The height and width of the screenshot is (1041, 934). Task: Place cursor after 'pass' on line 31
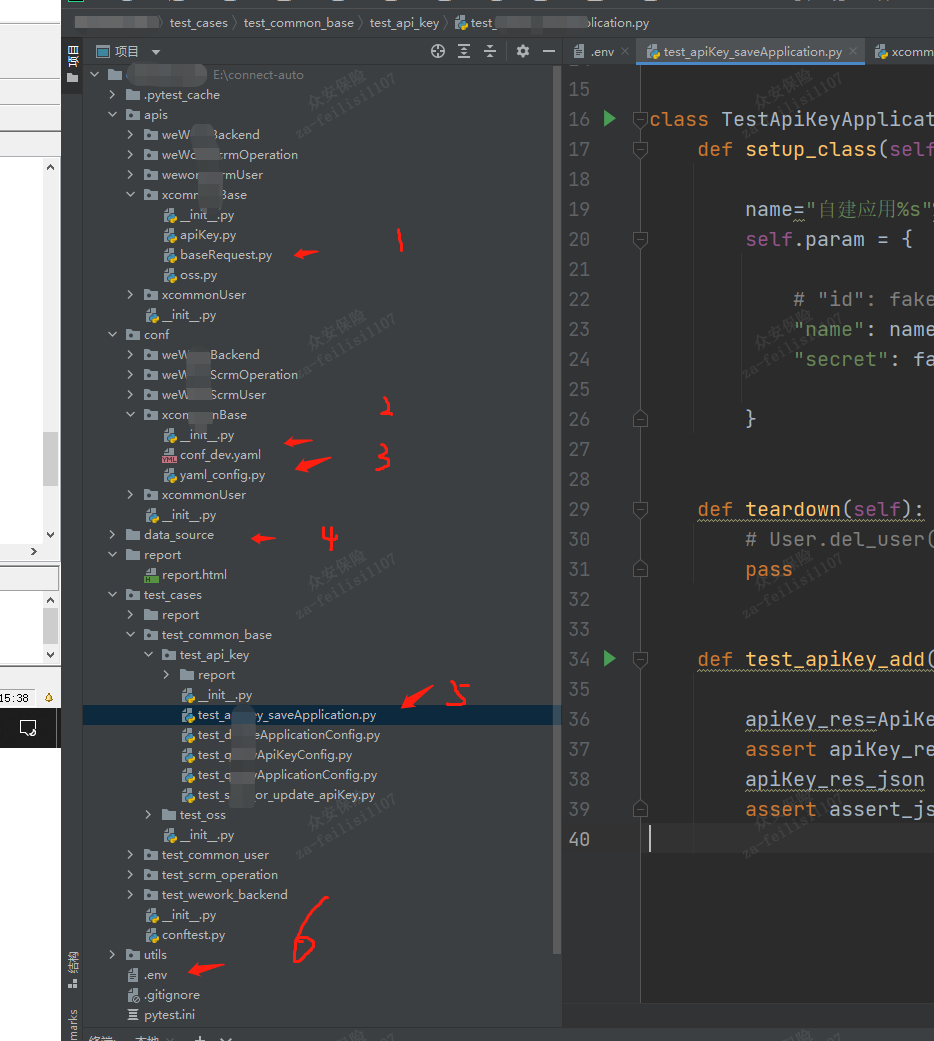pos(793,570)
